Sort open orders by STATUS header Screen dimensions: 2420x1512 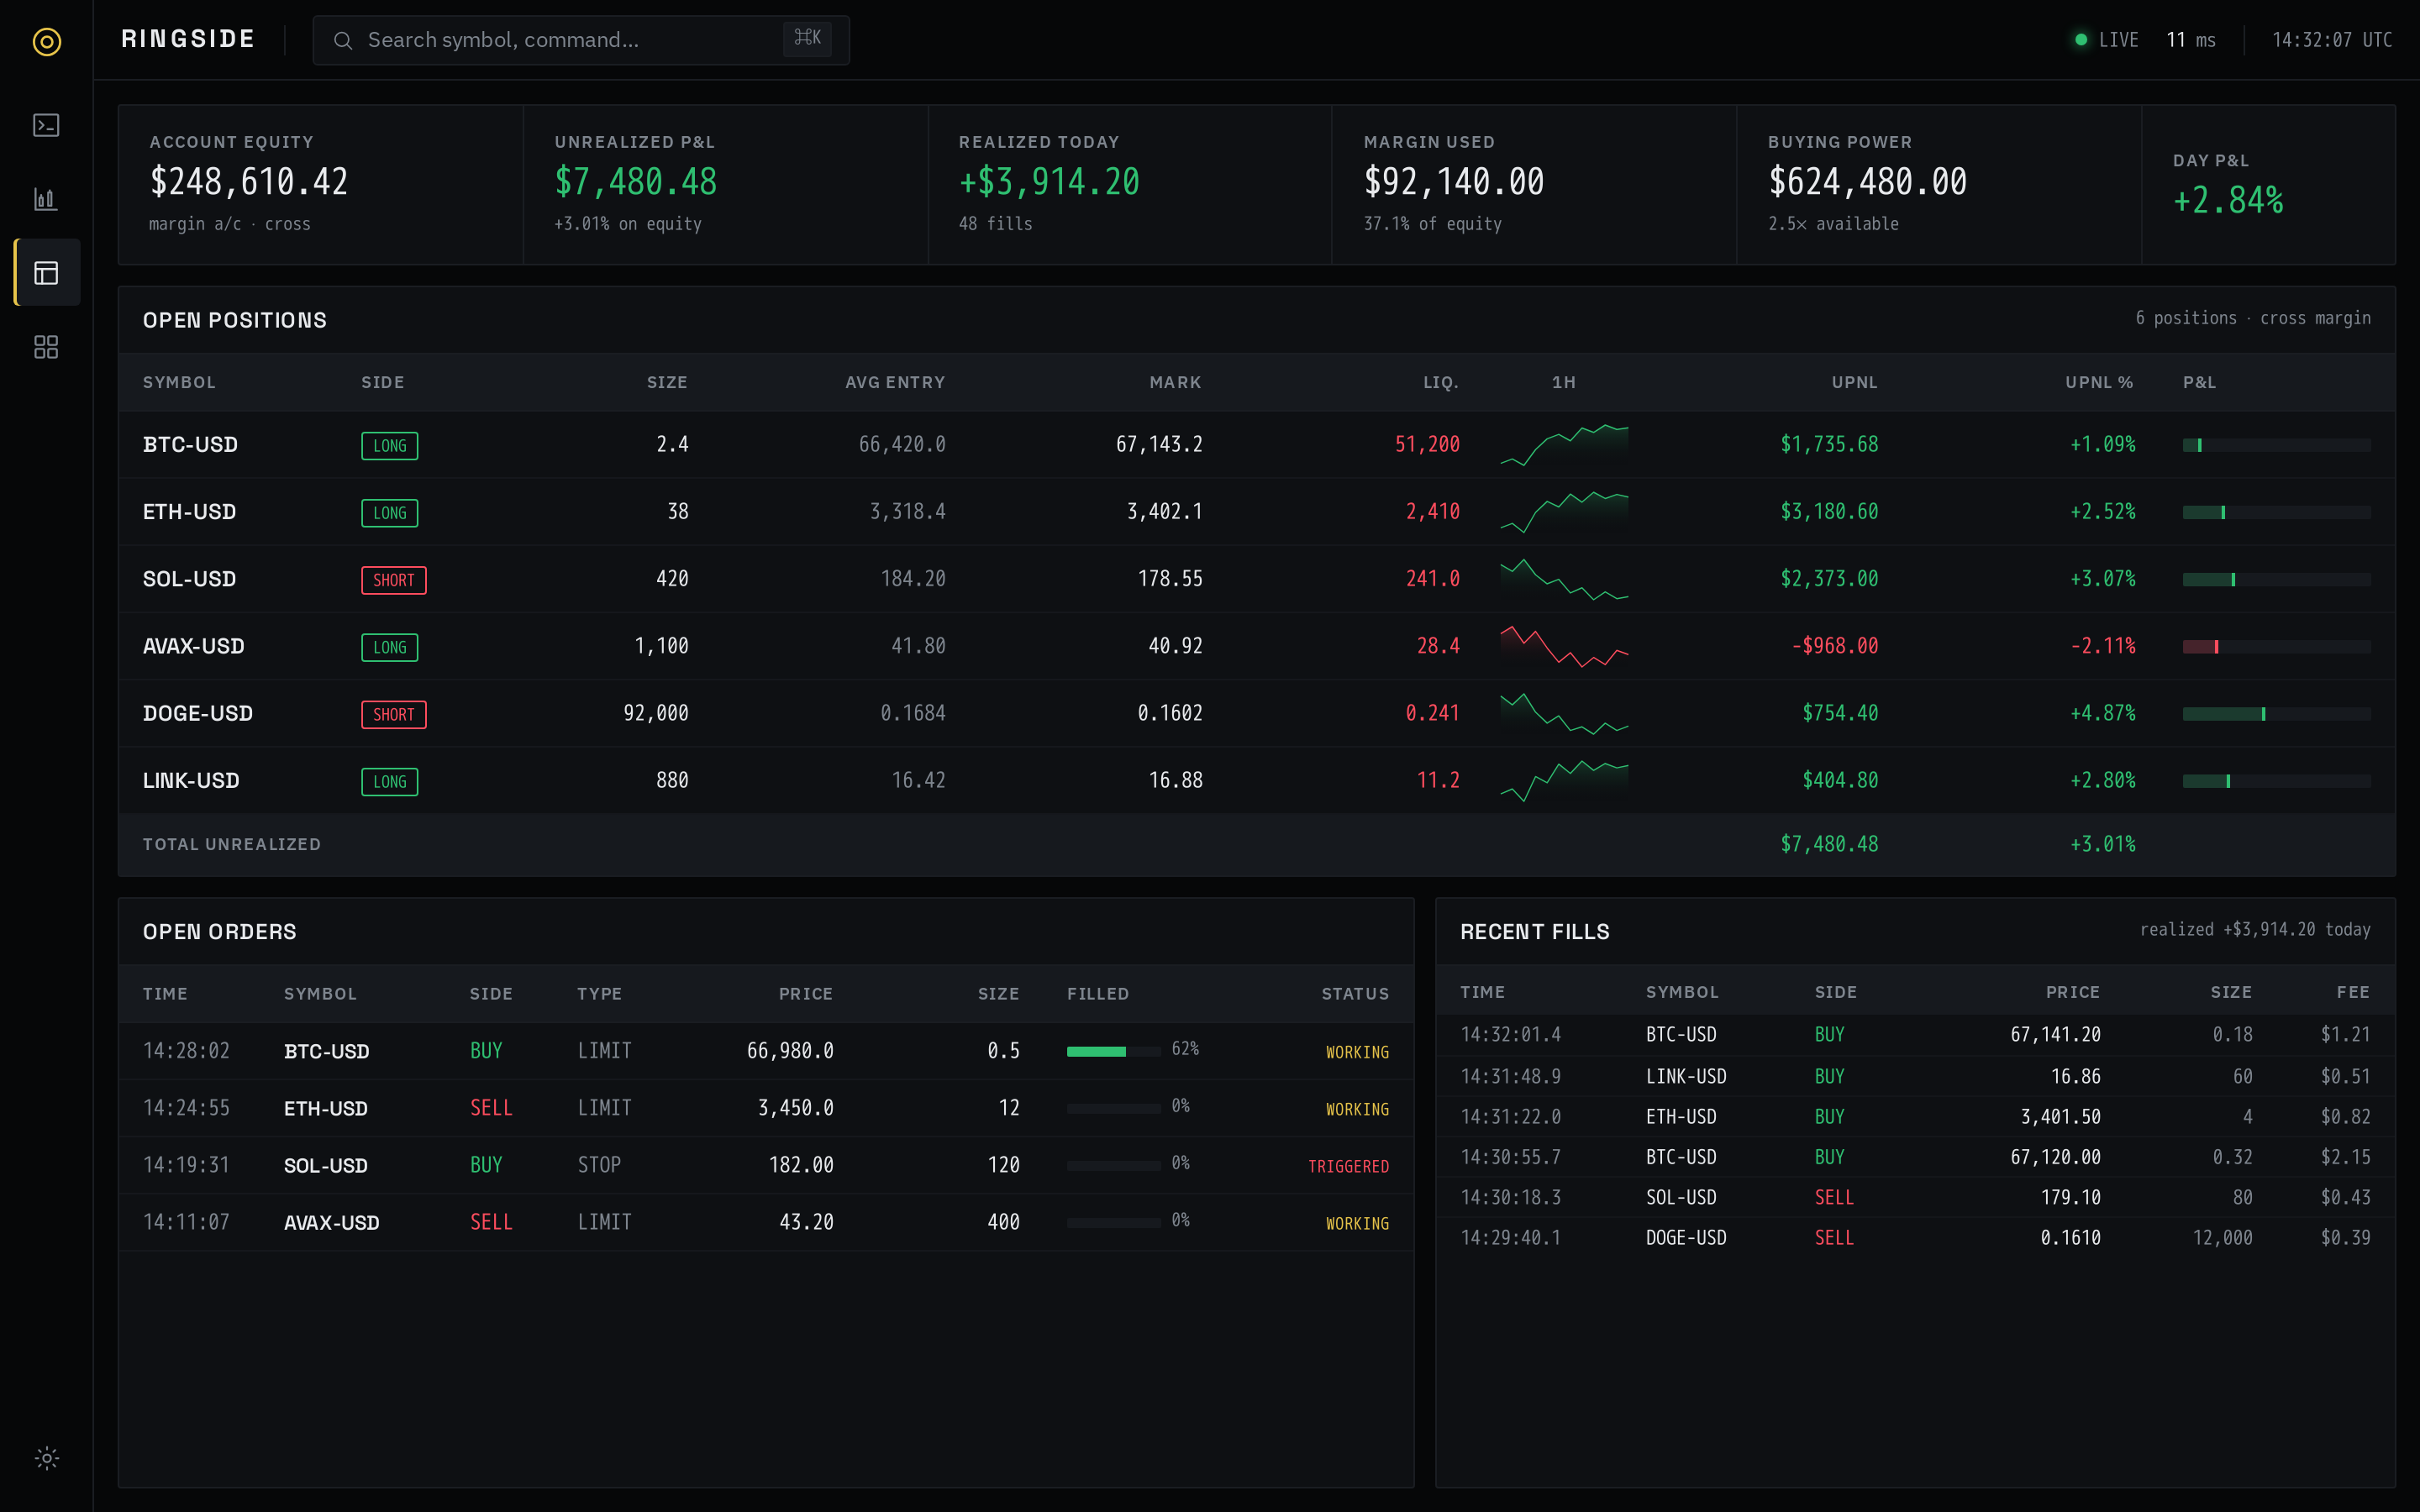click(x=1355, y=994)
